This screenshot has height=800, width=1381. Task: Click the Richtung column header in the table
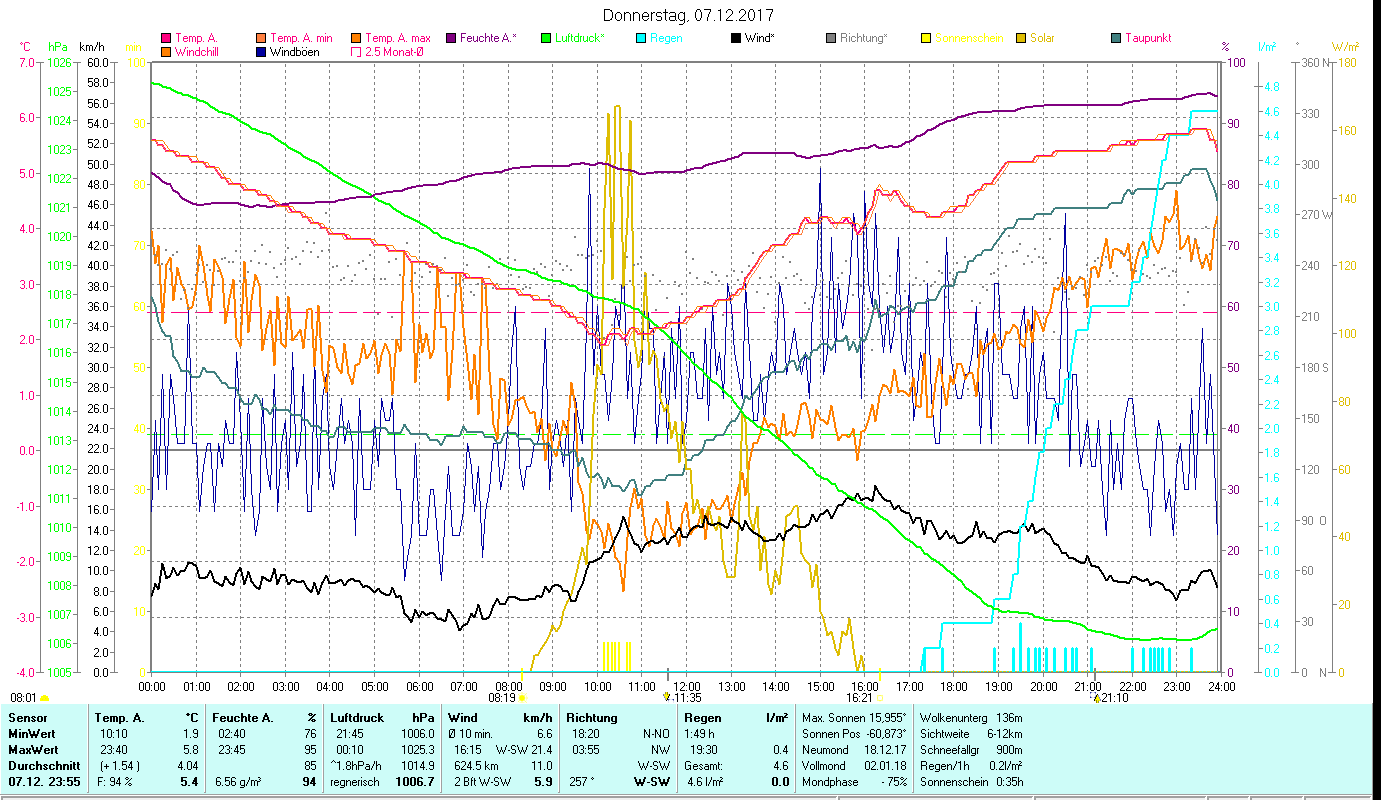592,718
